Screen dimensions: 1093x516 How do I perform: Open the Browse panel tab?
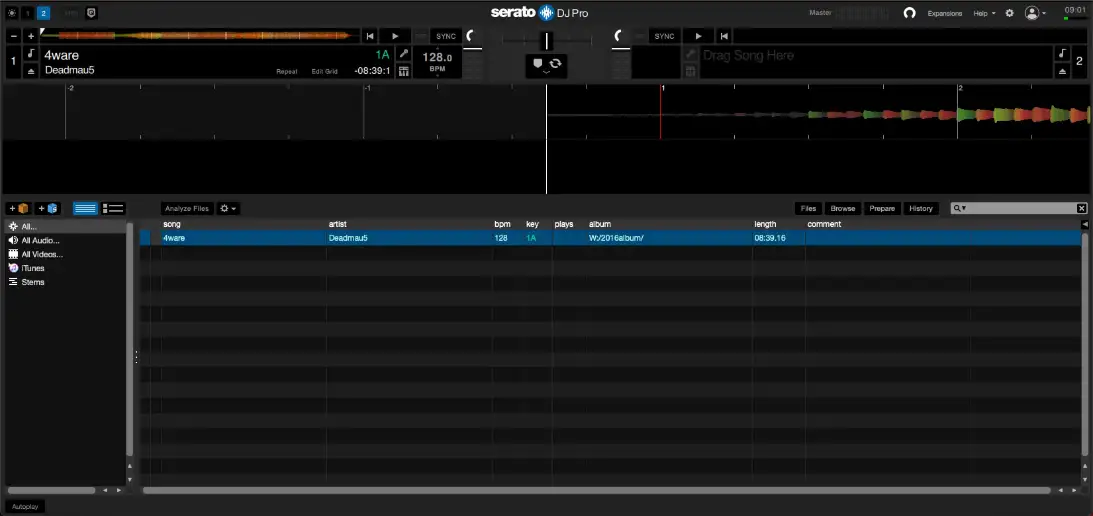[x=843, y=208]
